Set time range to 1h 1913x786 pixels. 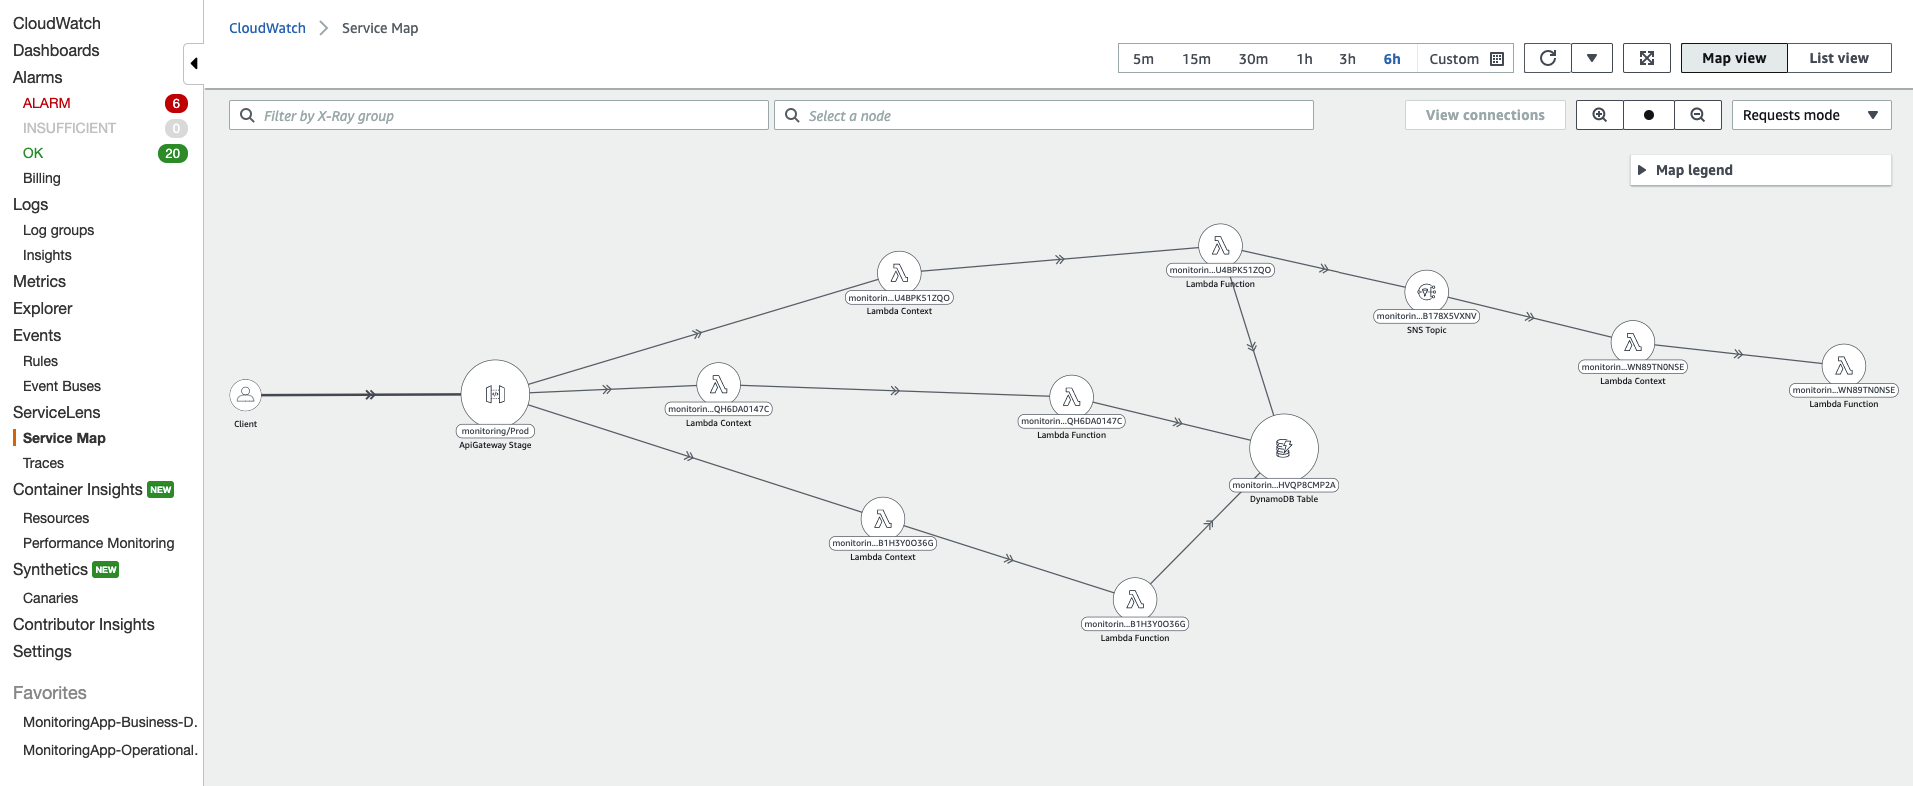[1304, 59]
